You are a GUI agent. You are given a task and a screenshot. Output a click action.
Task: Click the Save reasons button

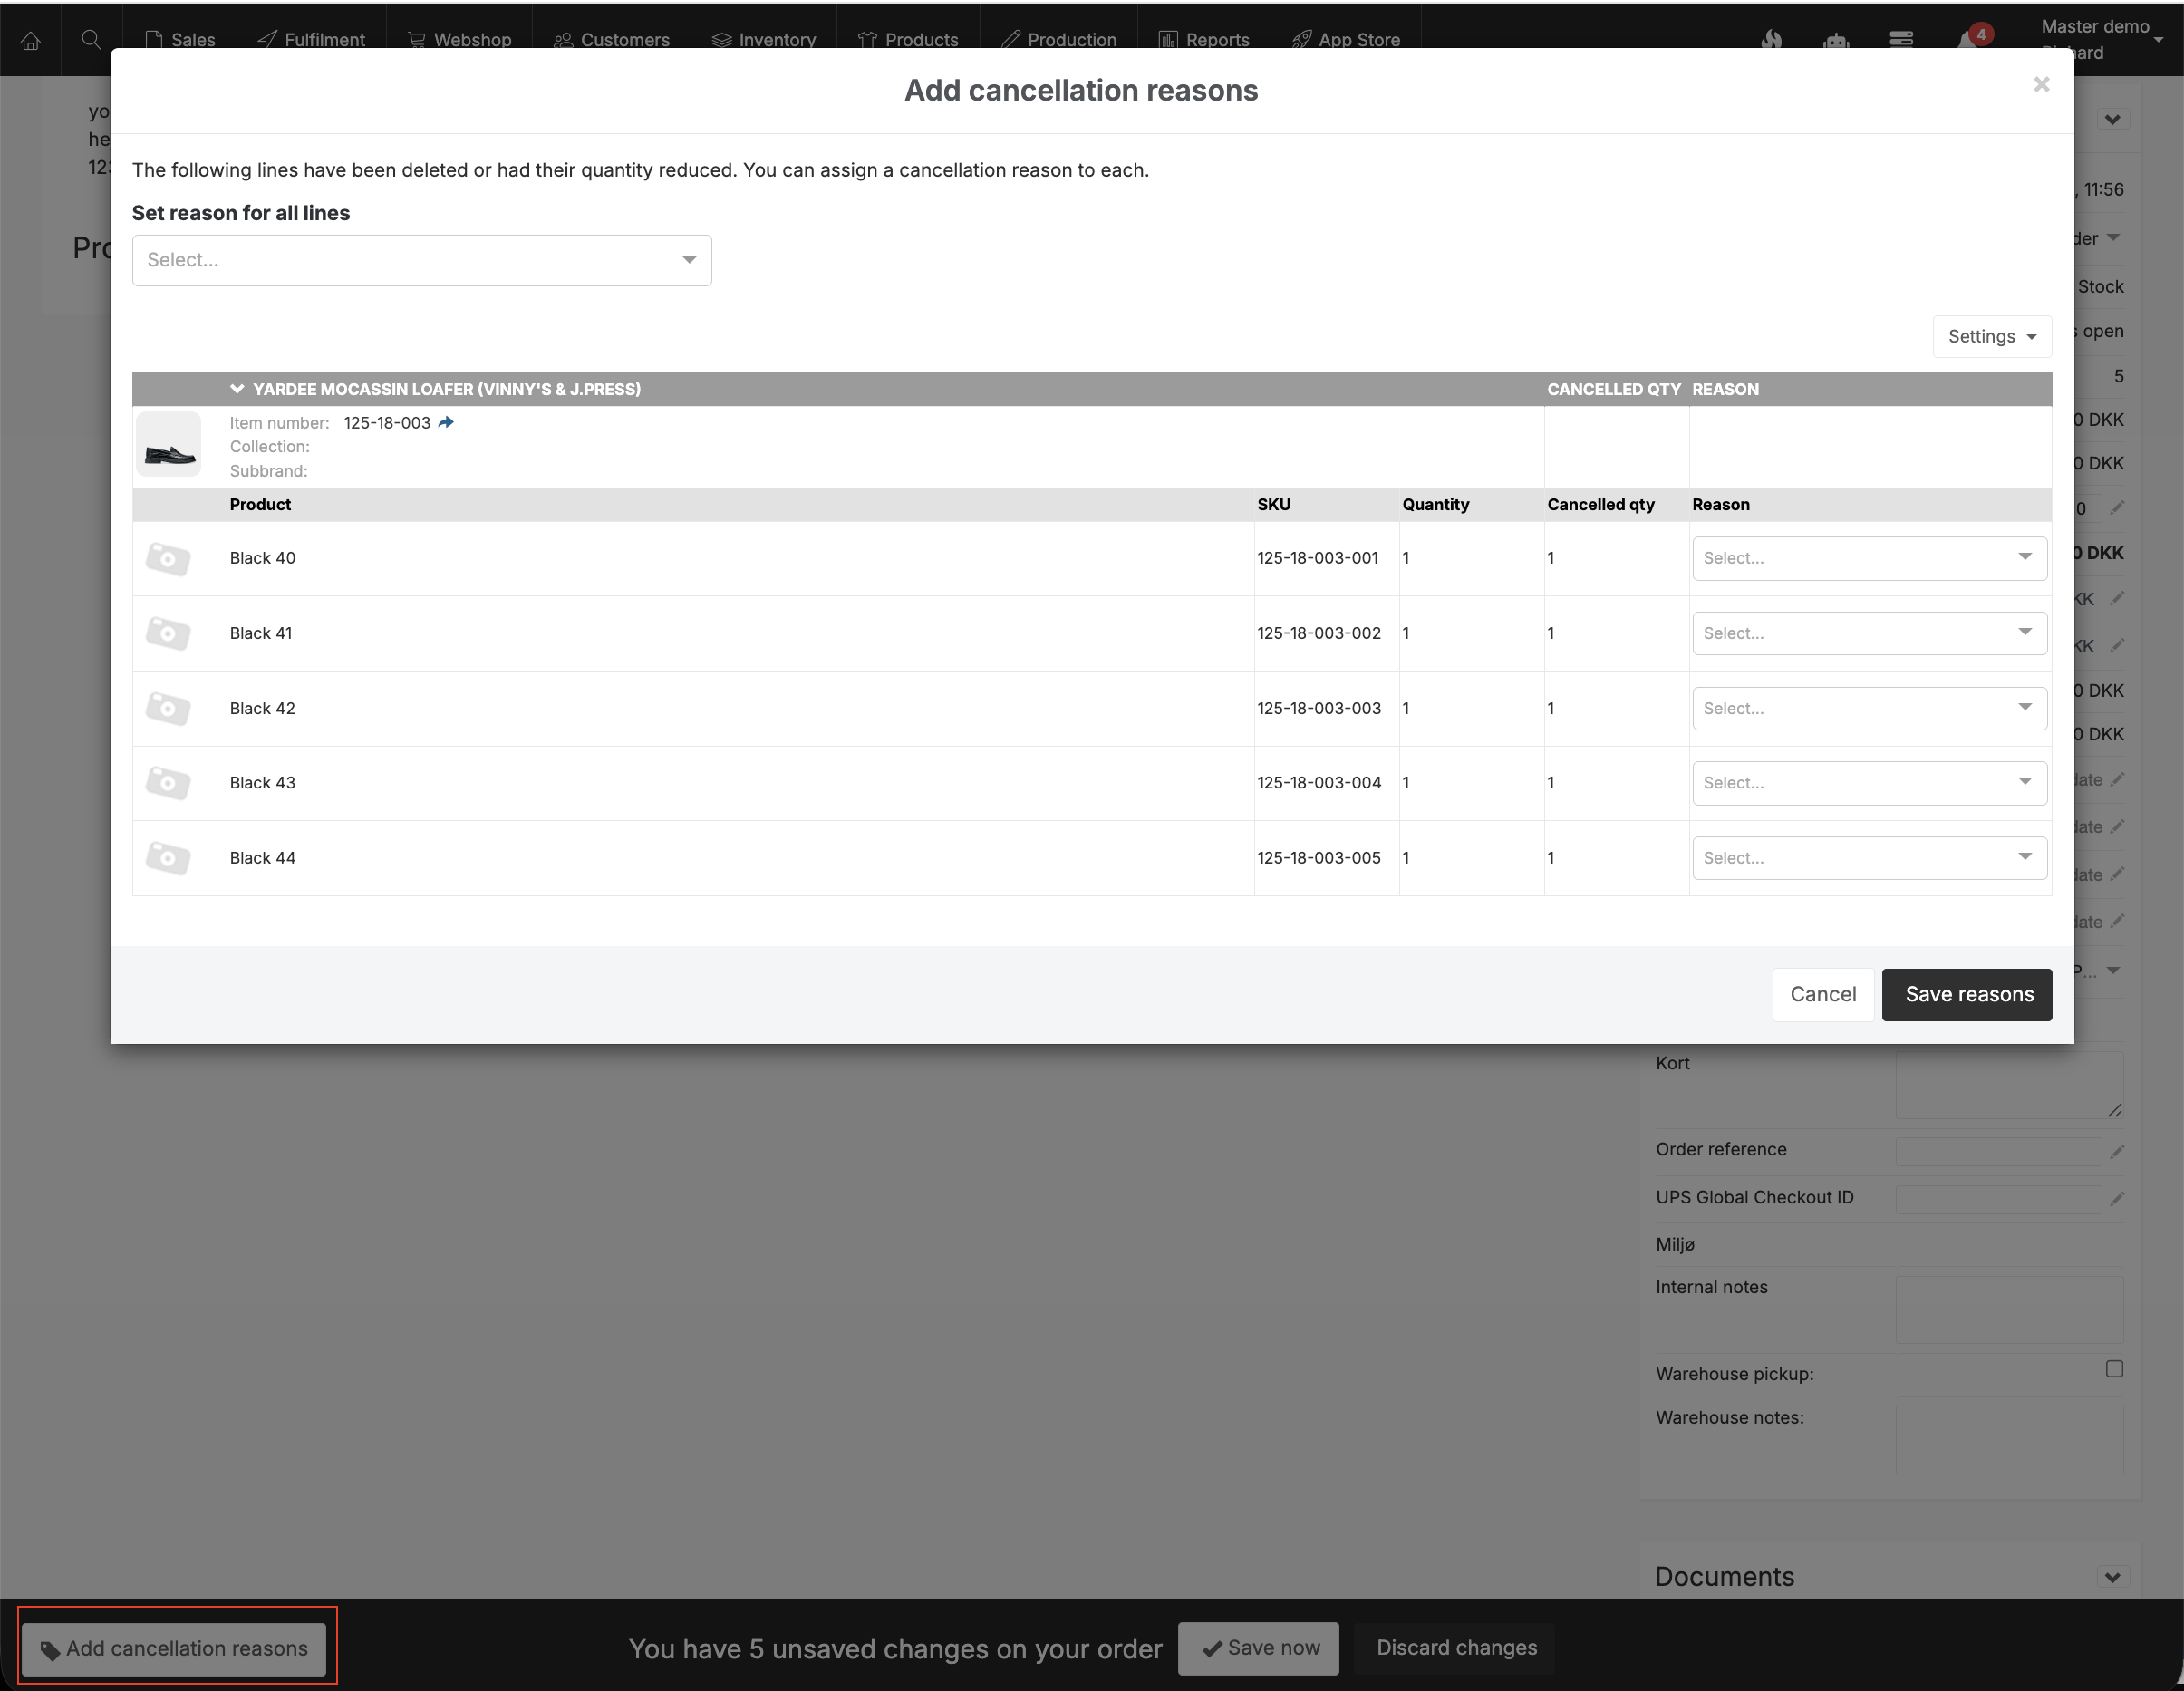tap(1966, 994)
